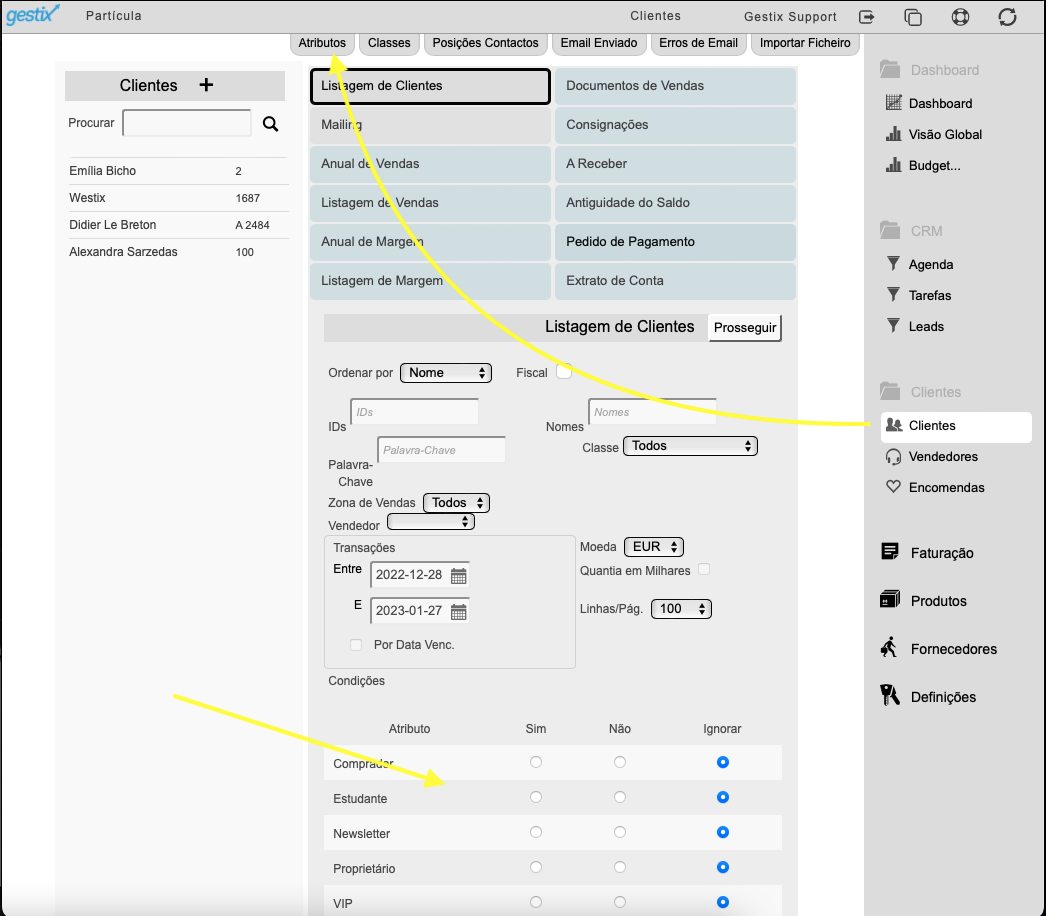1046x916 pixels.
Task: Select Não for Comprador attribute
Action: [620, 762]
